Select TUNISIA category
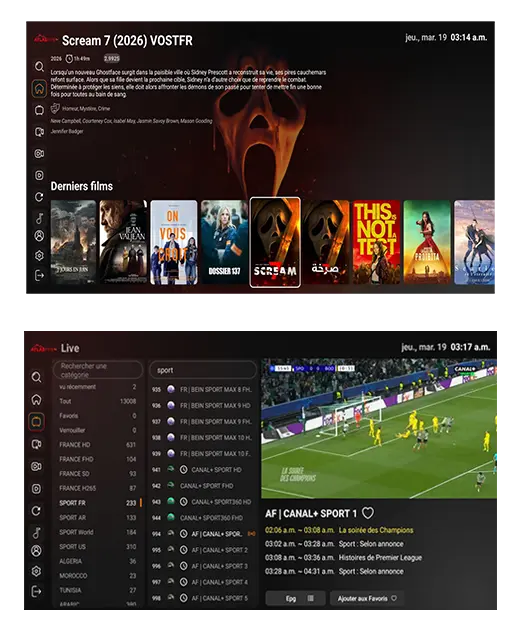 (98, 590)
